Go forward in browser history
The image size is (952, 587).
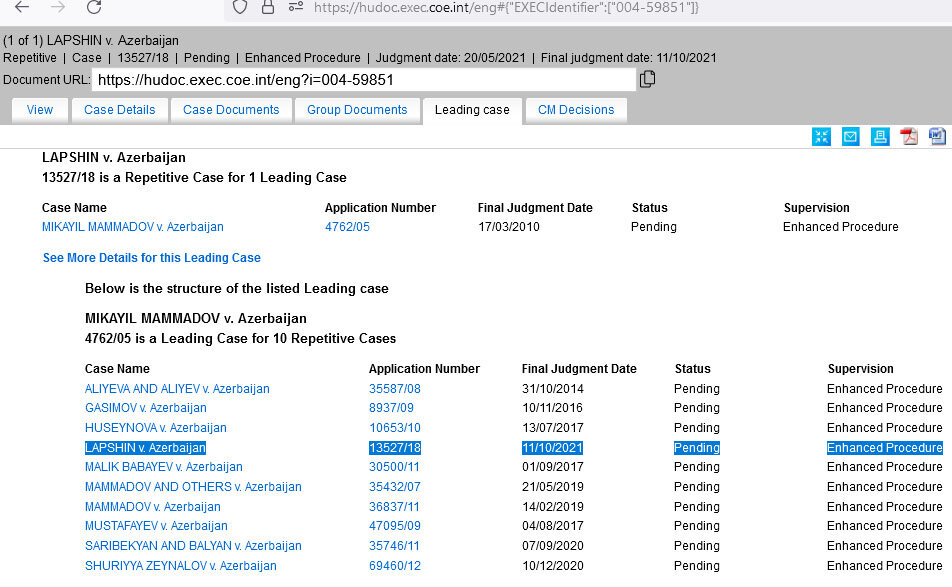58,7
